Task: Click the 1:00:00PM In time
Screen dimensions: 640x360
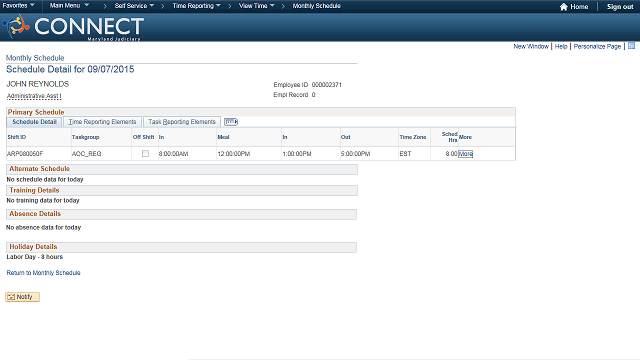Action: click(297, 154)
